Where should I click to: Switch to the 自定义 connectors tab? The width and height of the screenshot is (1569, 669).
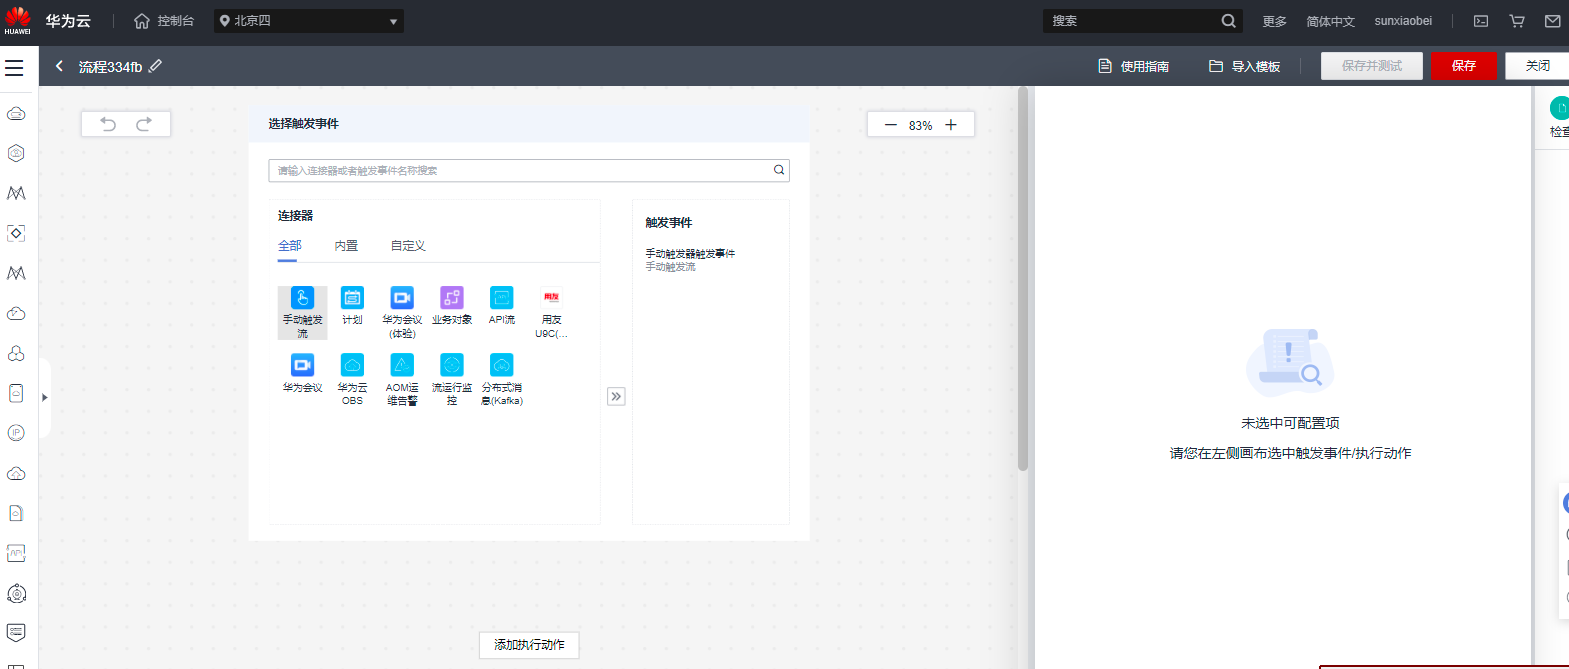click(408, 246)
